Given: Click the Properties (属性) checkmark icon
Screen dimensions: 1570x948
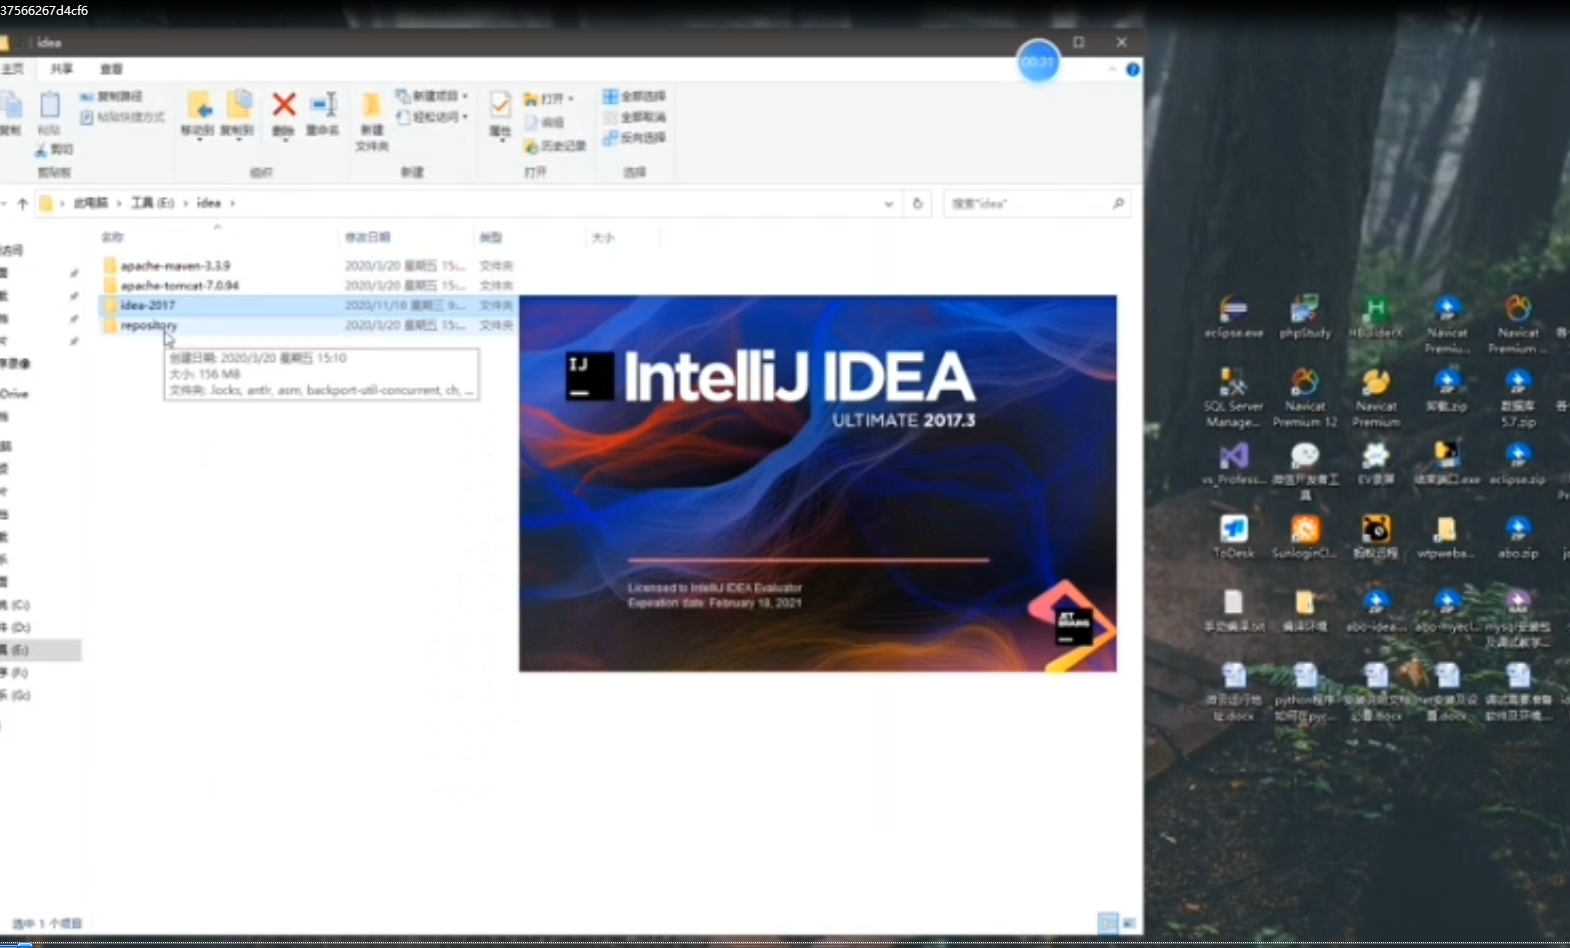Looking at the screenshot, I should (500, 104).
